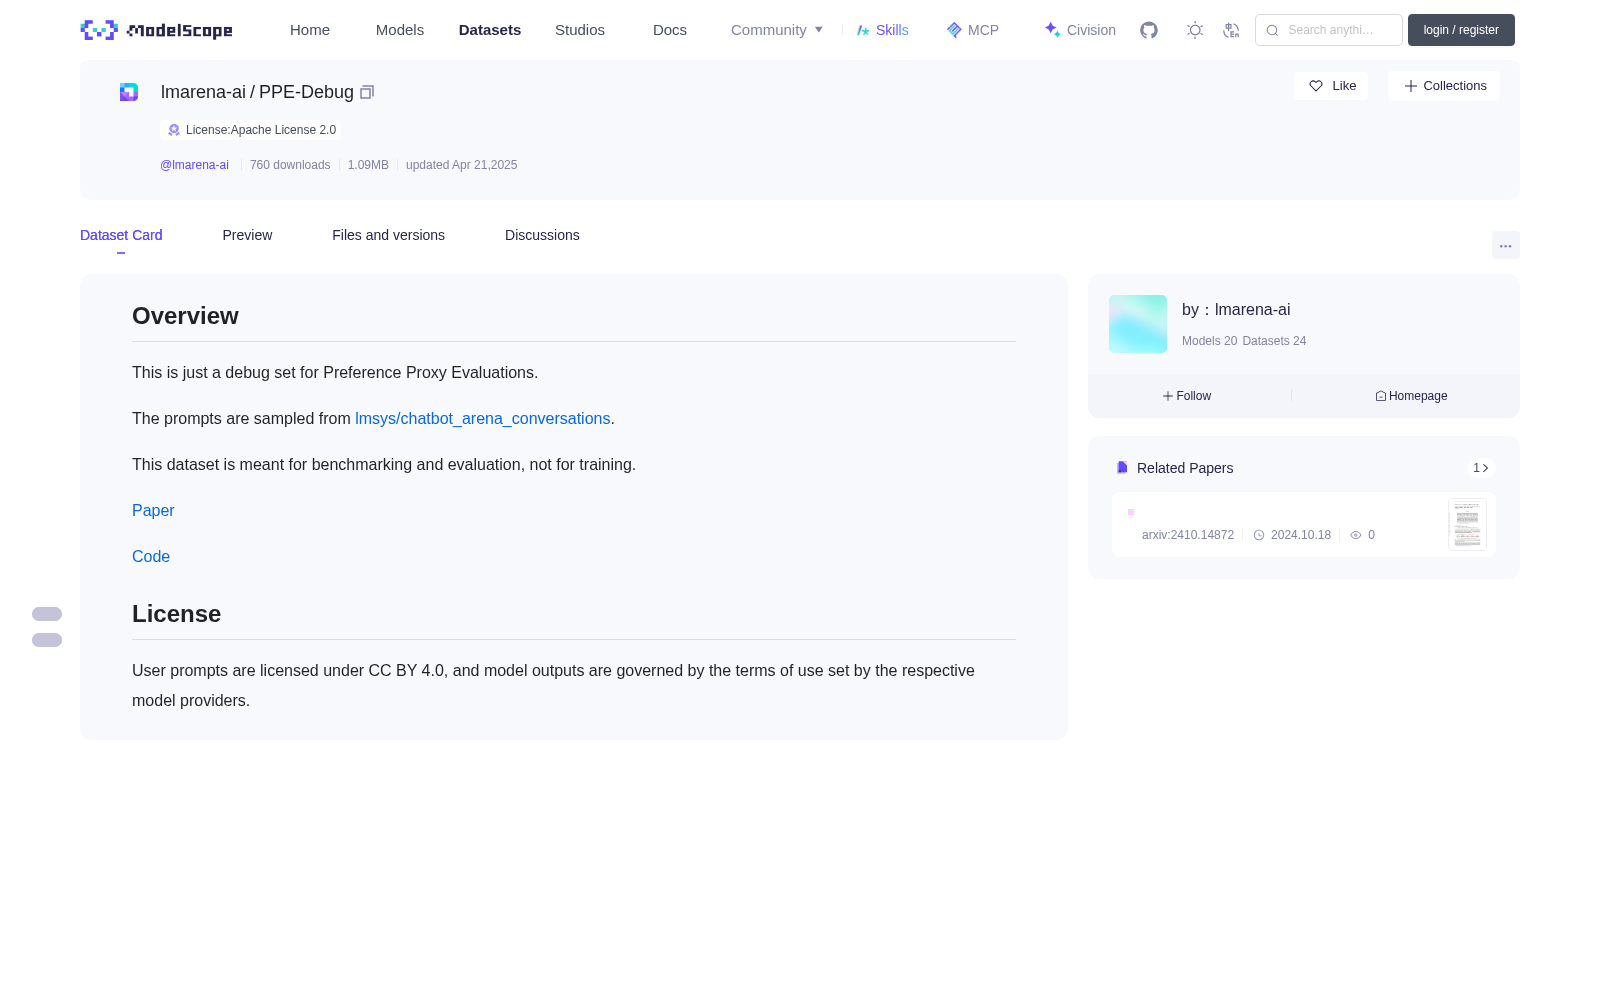Click the dataset avatar icon beside lmarena-ai
The height and width of the screenshot is (1000, 1600).
pos(129,92)
